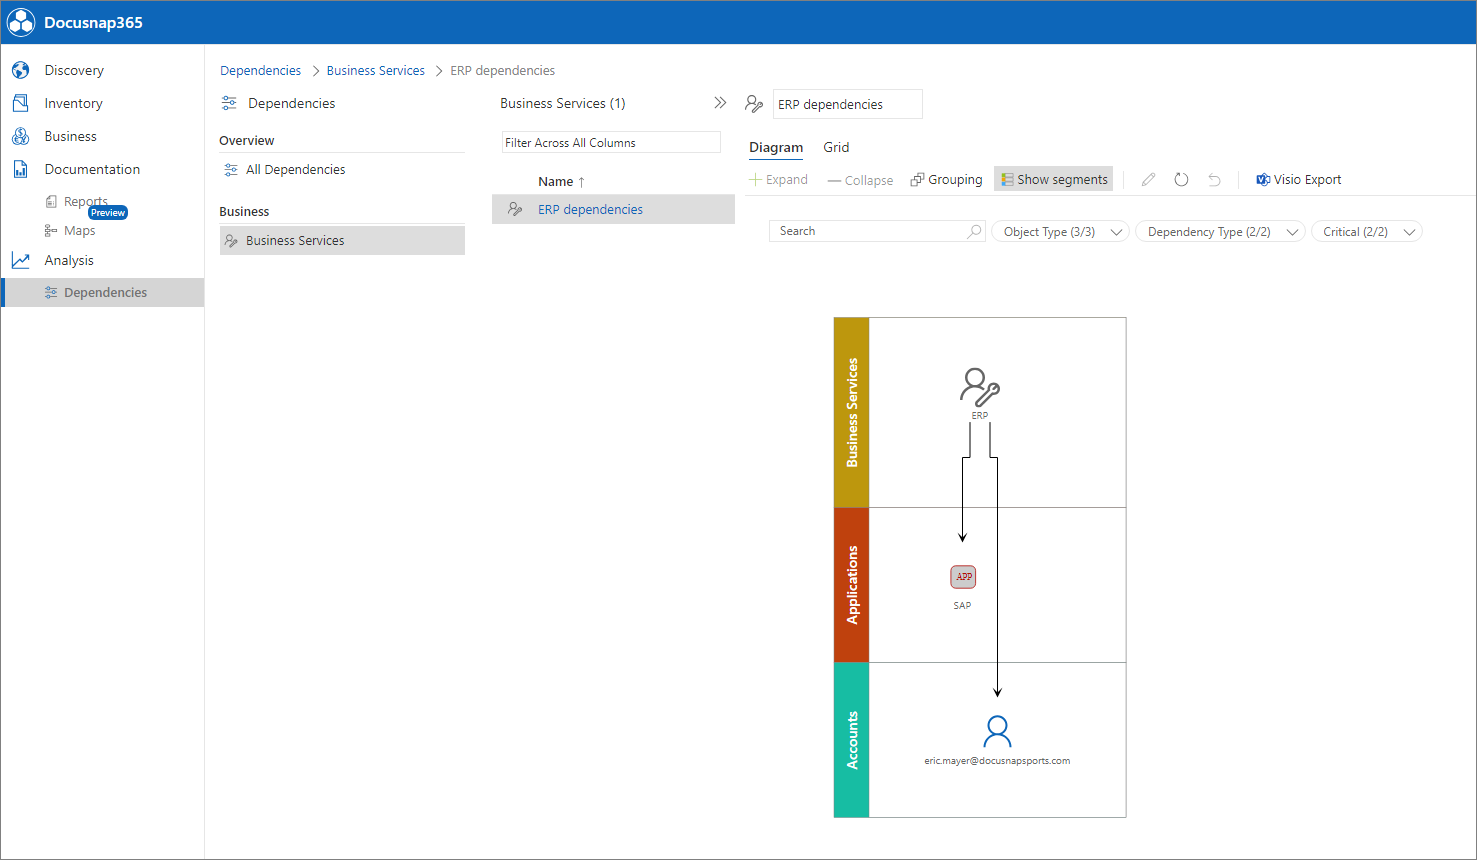This screenshot has width=1477, height=860.
Task: Click the Business Services breadcrumb link
Action: coord(375,70)
